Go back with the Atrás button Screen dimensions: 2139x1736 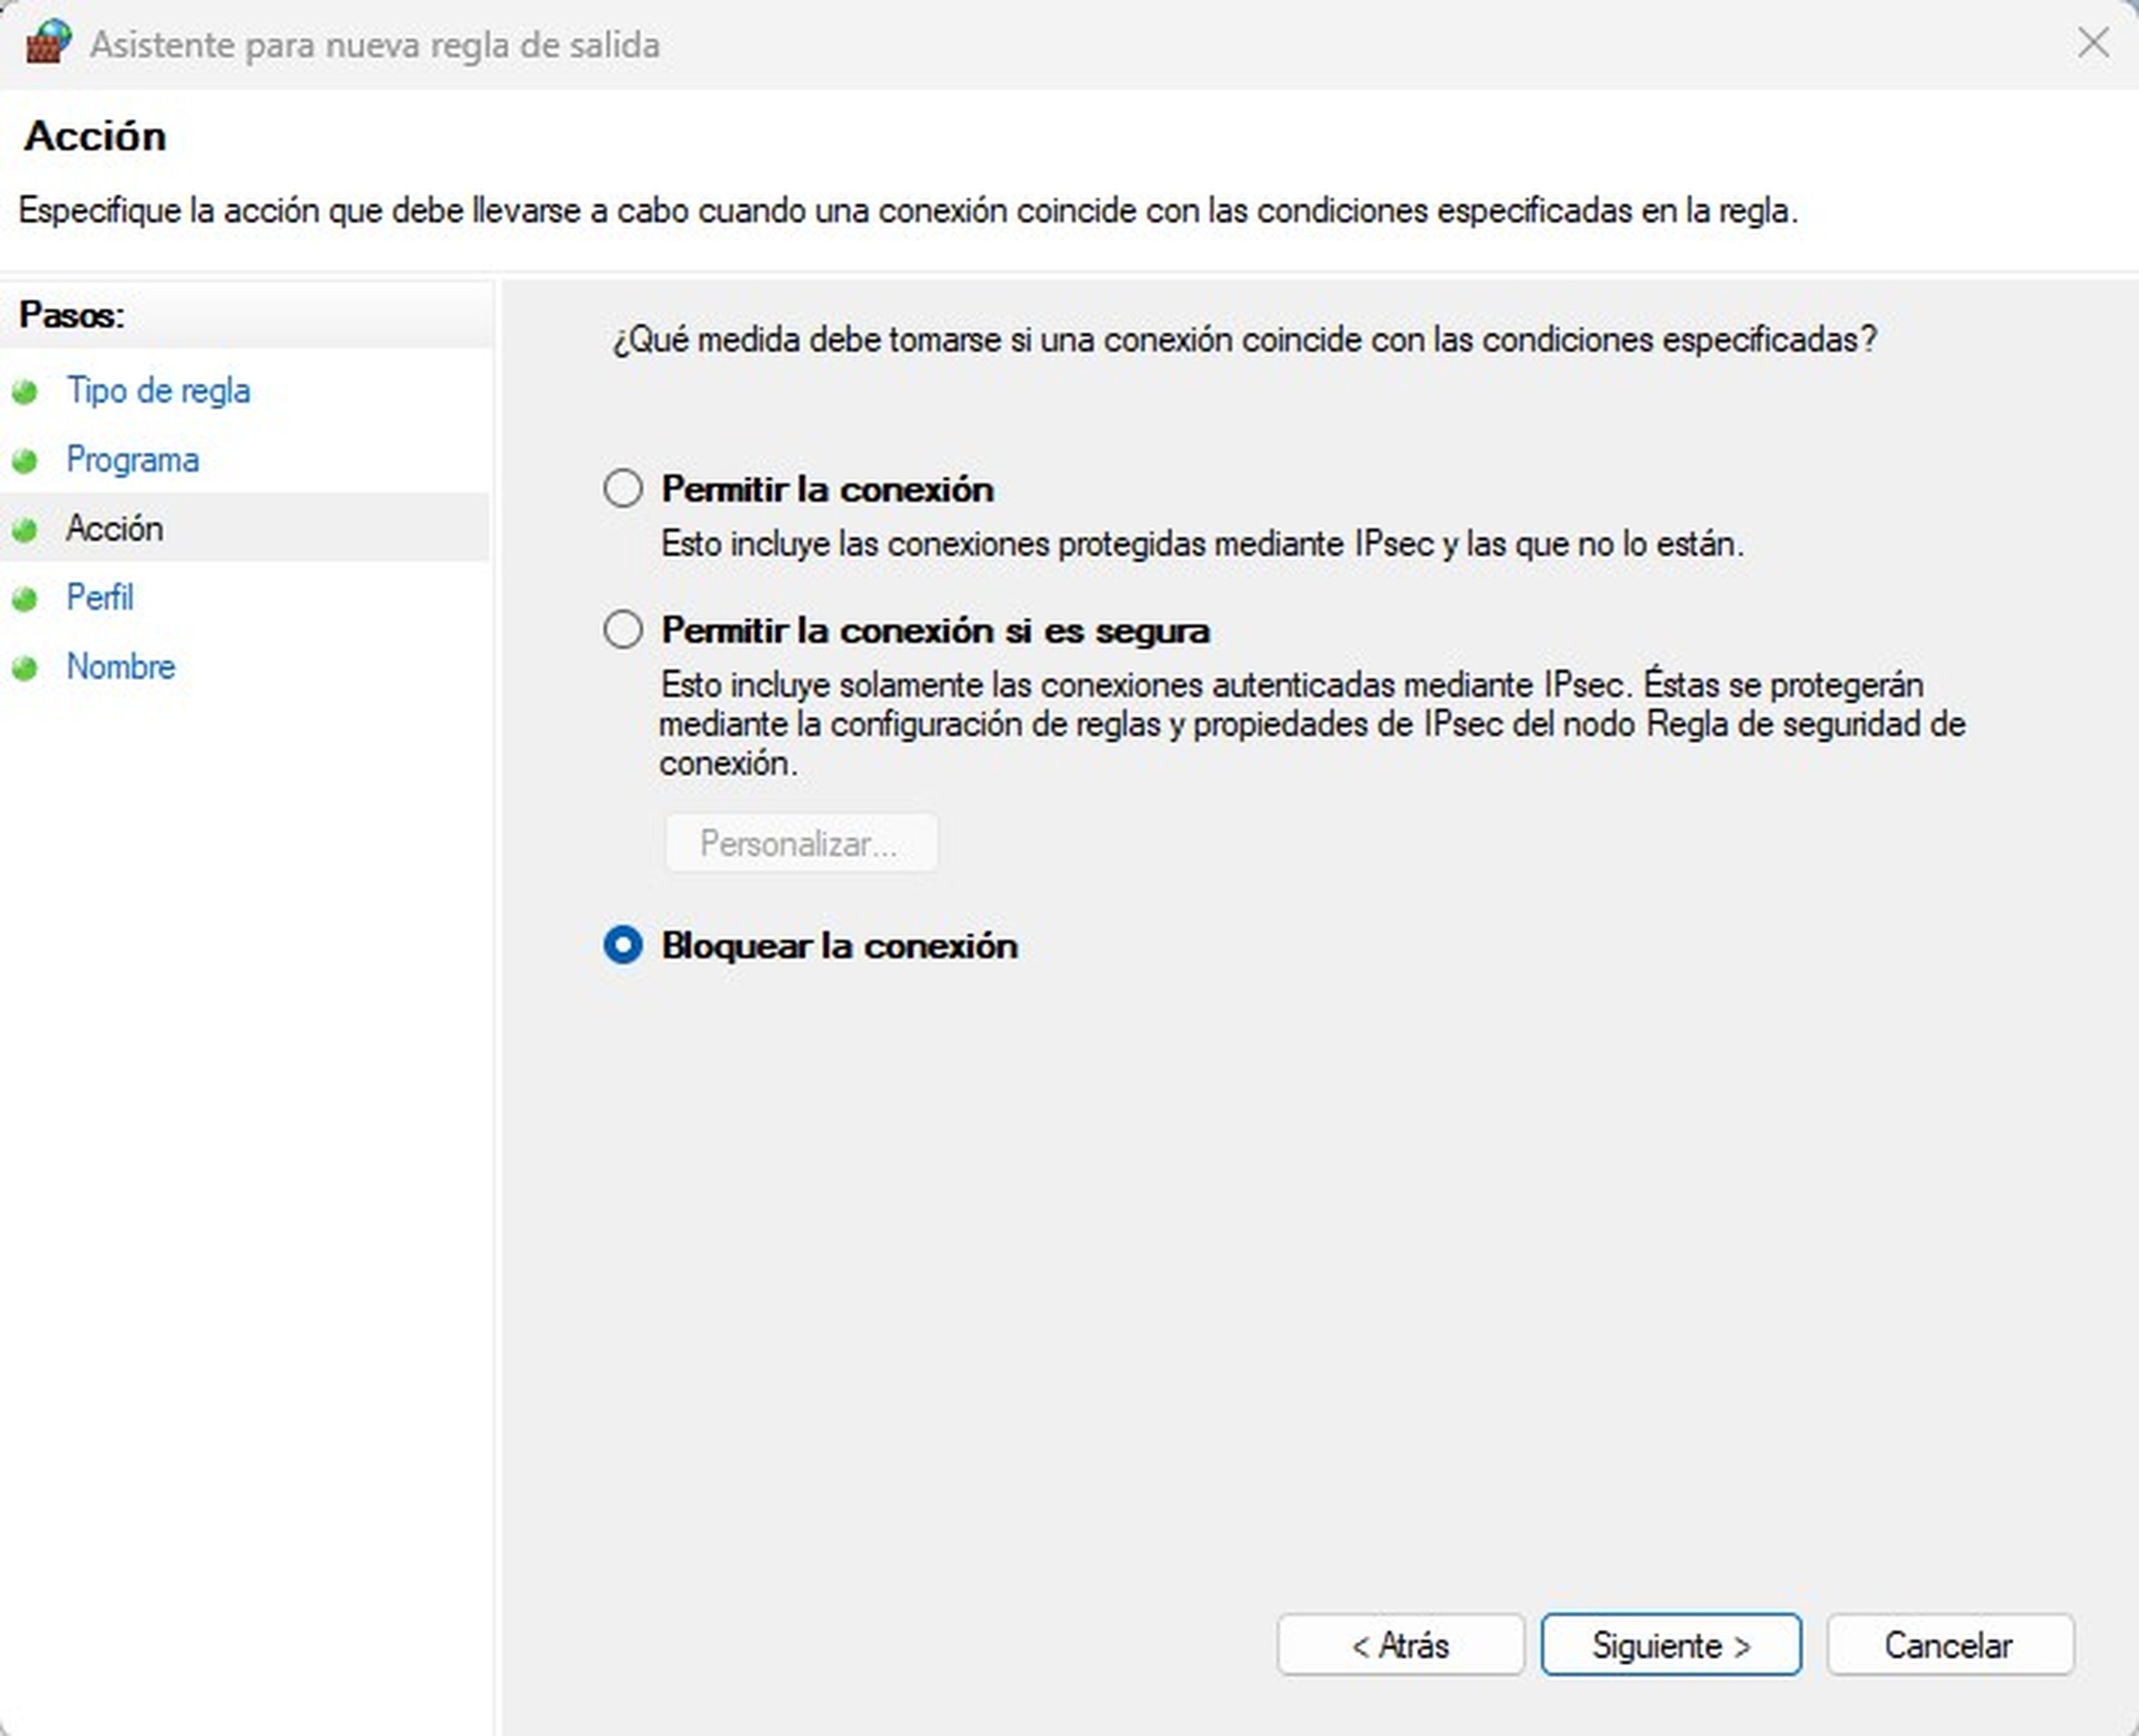click(1400, 1644)
